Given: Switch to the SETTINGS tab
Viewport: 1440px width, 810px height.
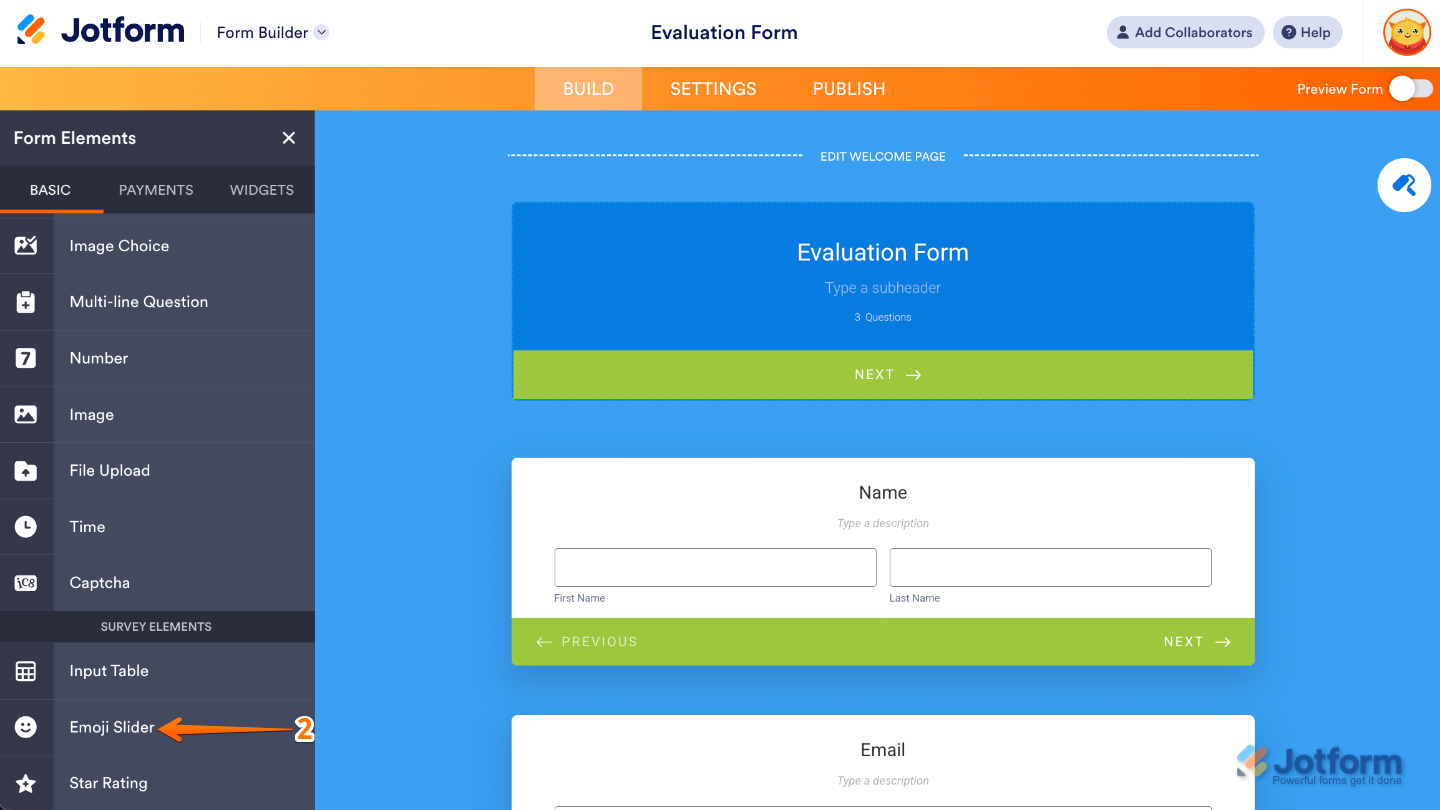Looking at the screenshot, I should 713,88.
